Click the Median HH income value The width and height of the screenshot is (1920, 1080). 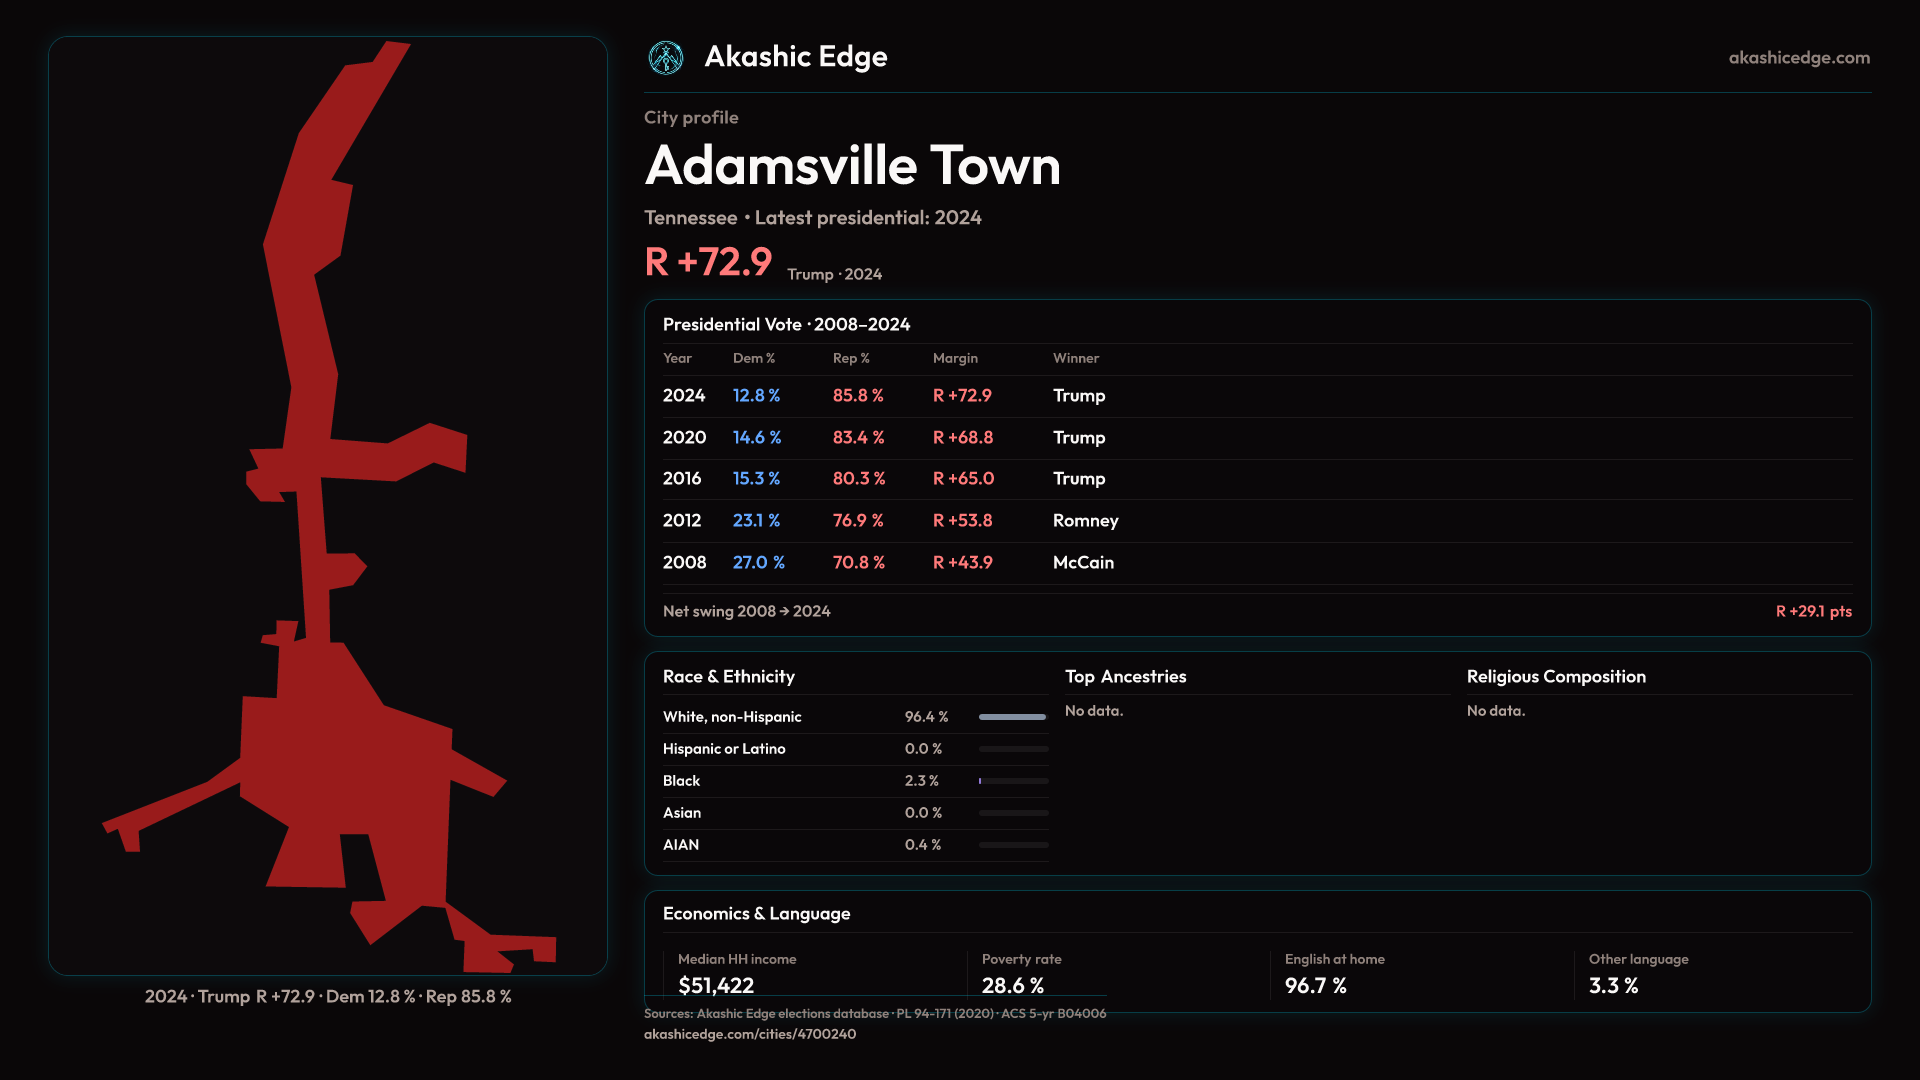pos(716,986)
